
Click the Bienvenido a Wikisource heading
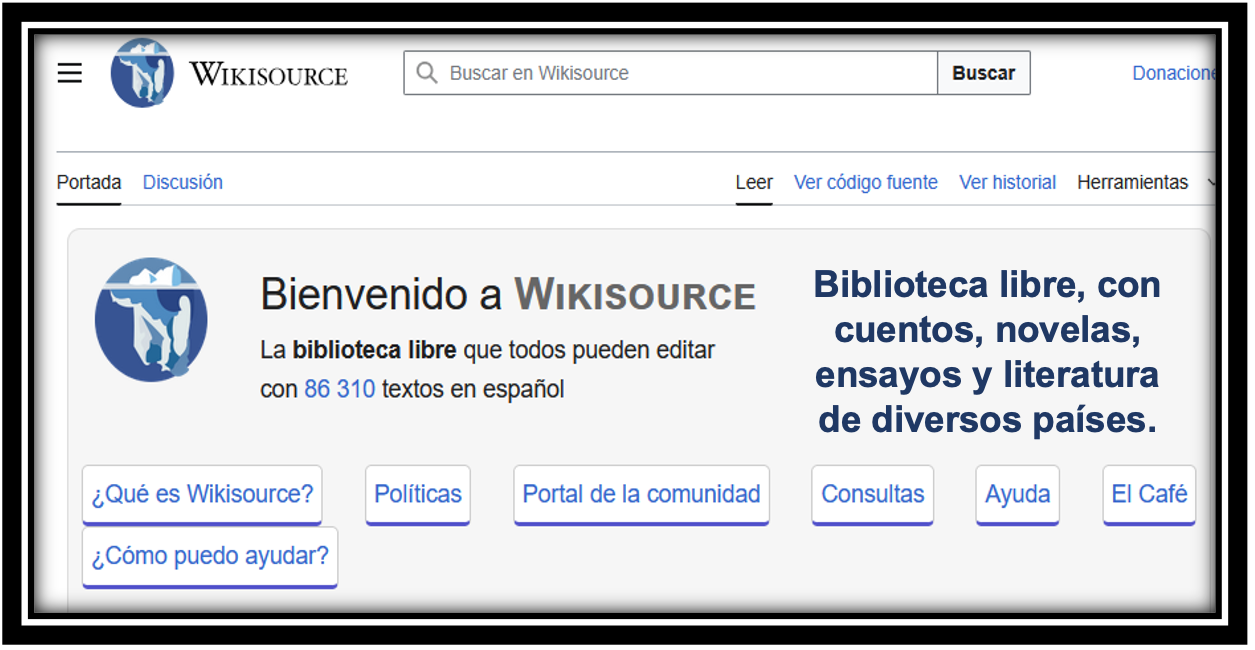[x=508, y=295]
